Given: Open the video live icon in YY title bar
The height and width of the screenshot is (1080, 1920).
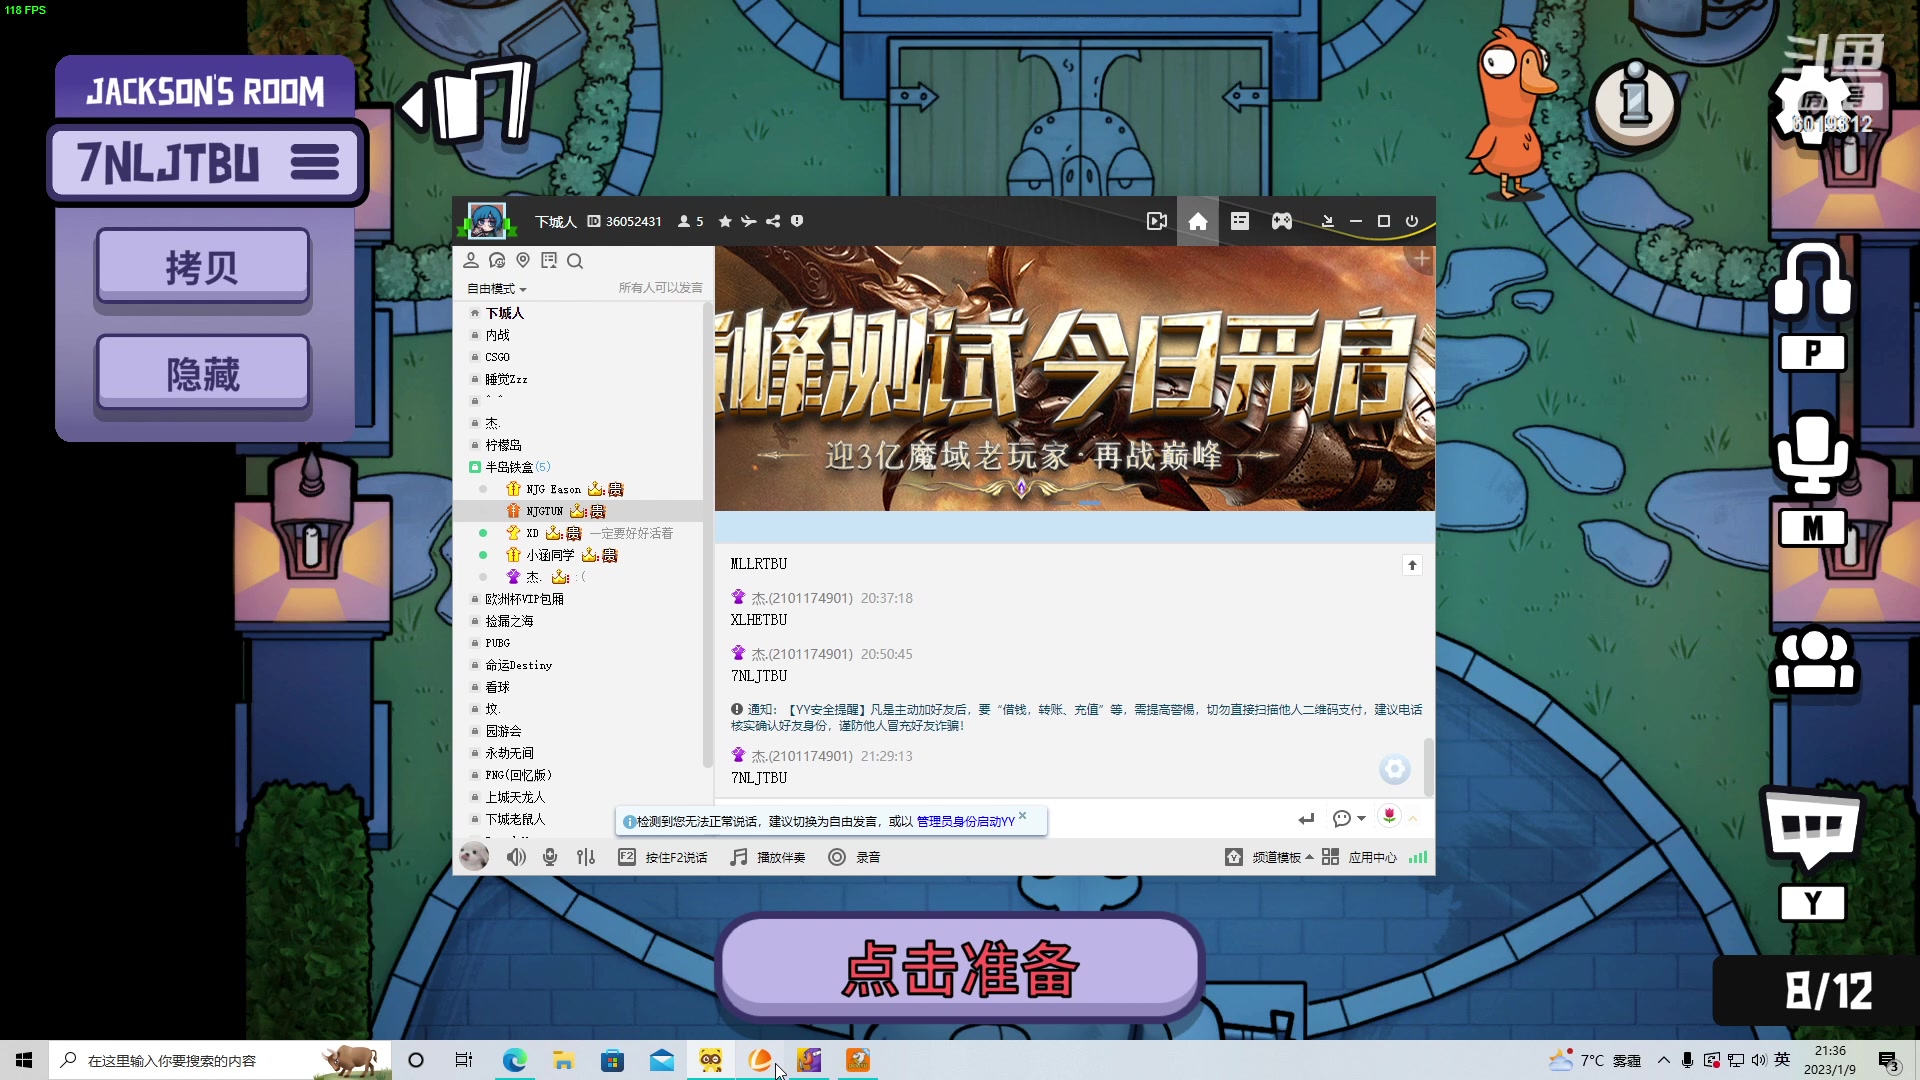Looking at the screenshot, I should (x=1157, y=221).
